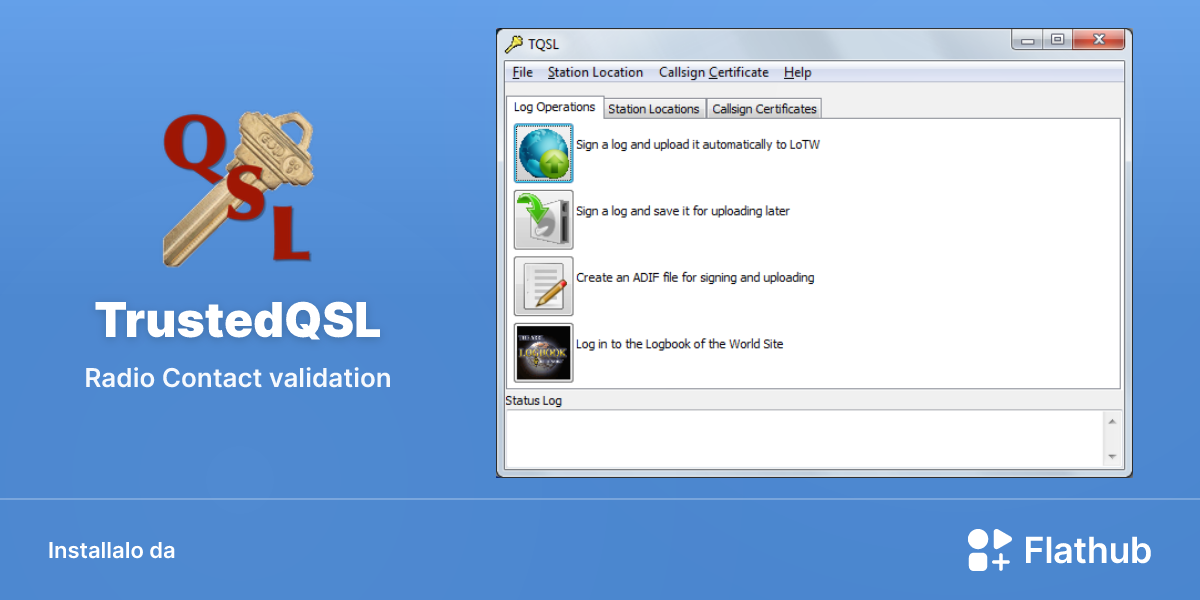Click the TQSL key icon in title bar
This screenshot has width=1200, height=600.
514,43
